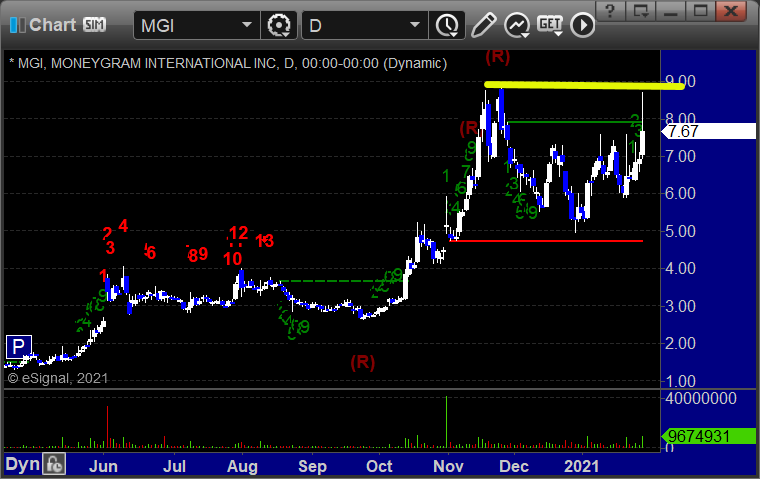Viewport: 760px width, 479px height.
Task: Click the yellow resistance line at 9.00
Action: (584, 86)
